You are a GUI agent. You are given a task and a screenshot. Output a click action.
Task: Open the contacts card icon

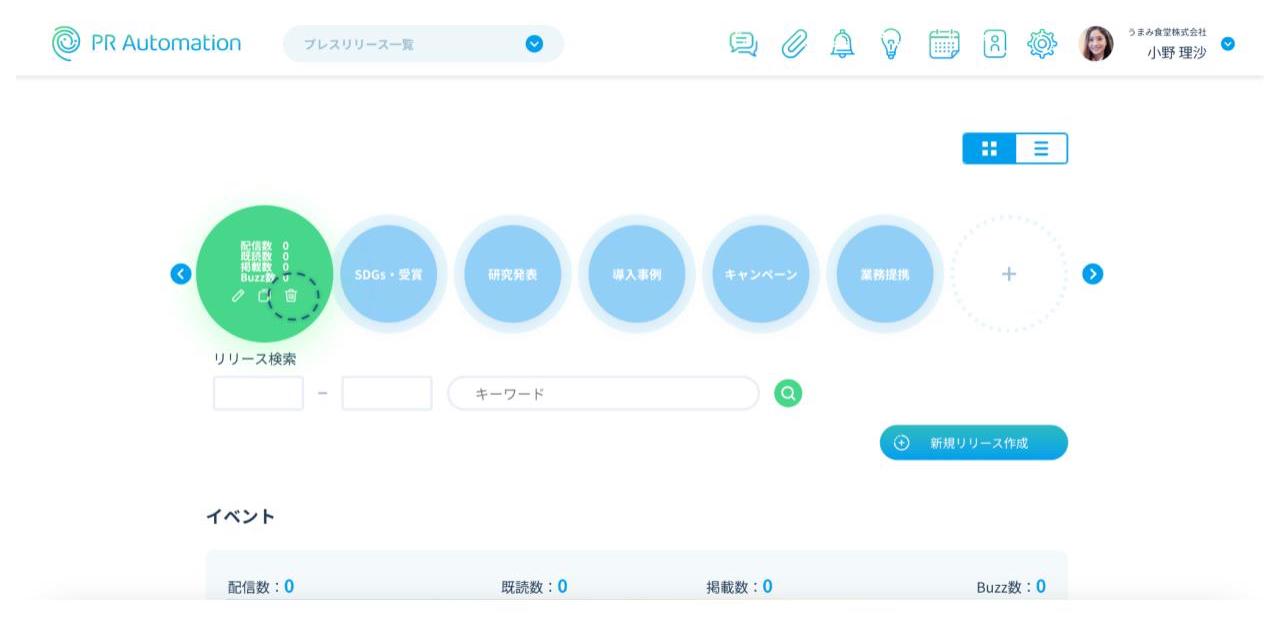coord(994,44)
